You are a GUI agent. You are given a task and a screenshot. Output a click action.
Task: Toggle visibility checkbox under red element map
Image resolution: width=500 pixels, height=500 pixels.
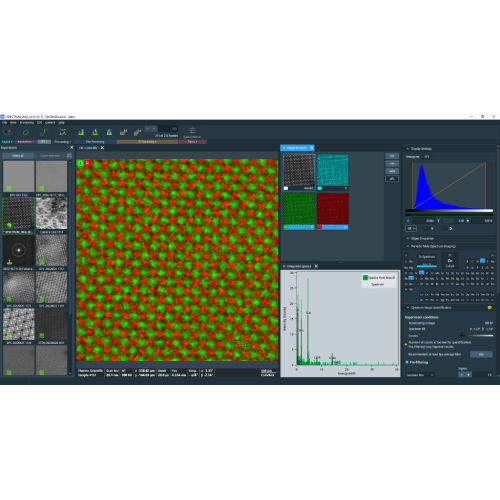(x=345, y=227)
